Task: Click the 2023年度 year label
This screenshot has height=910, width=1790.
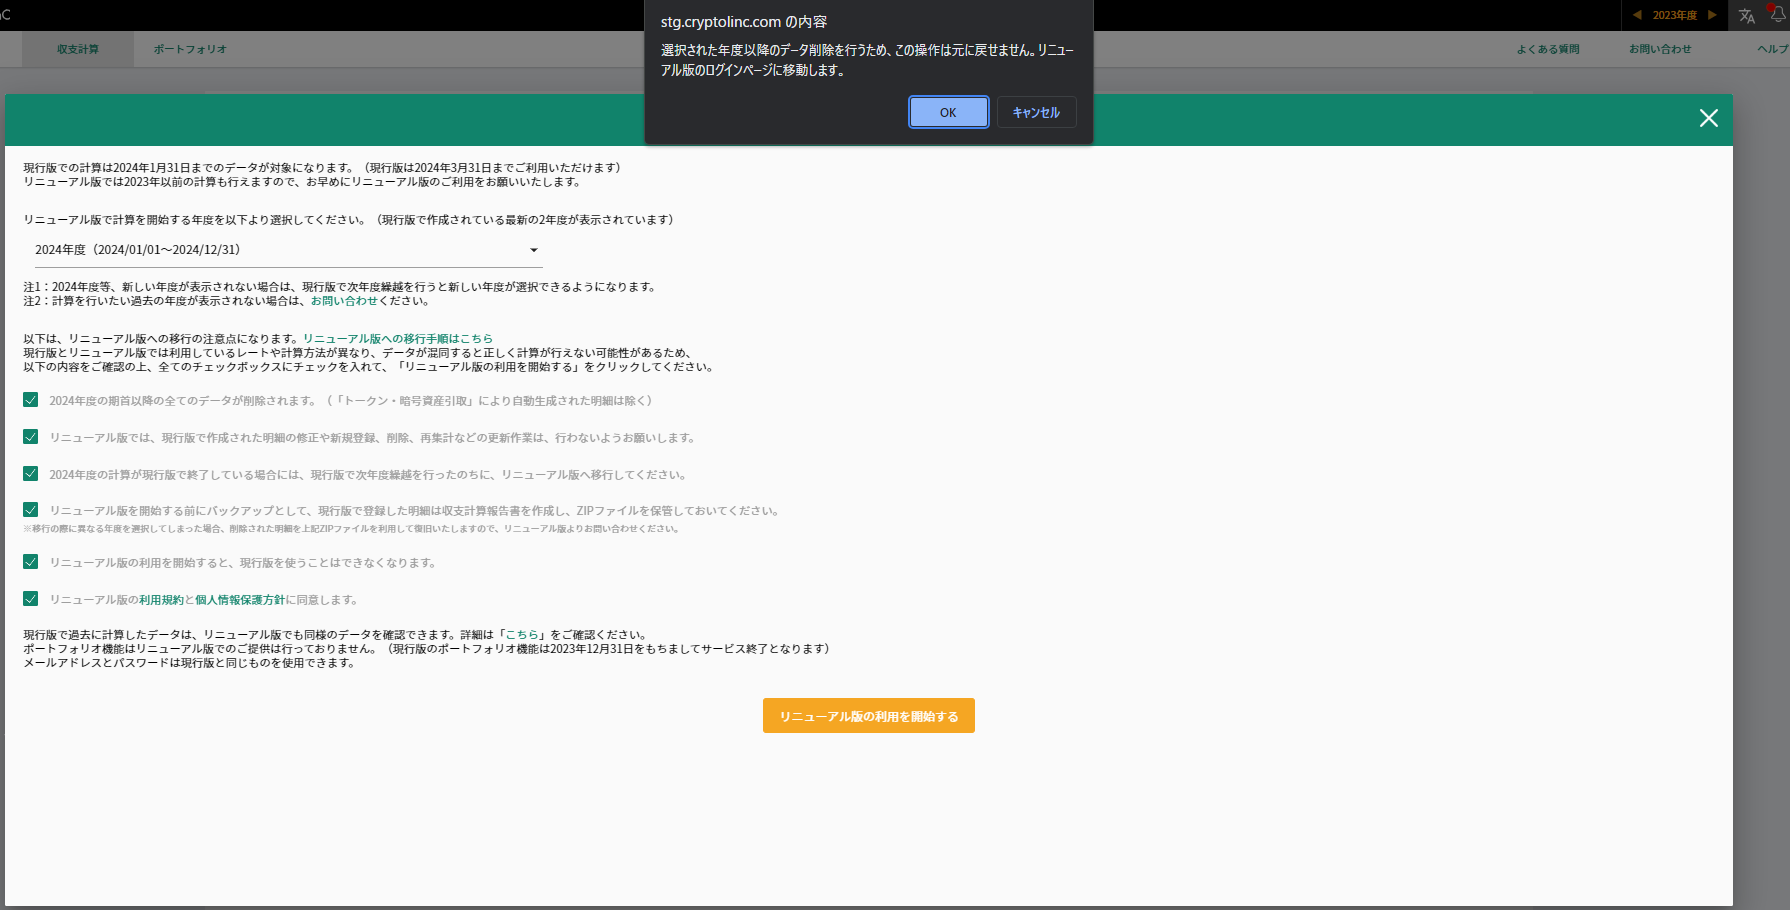Action: pyautogui.click(x=1675, y=15)
